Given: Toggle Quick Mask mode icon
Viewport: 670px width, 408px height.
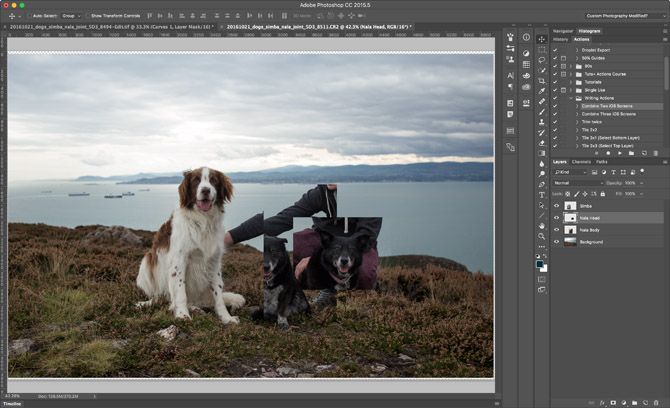Looking at the screenshot, I should click(x=541, y=279).
